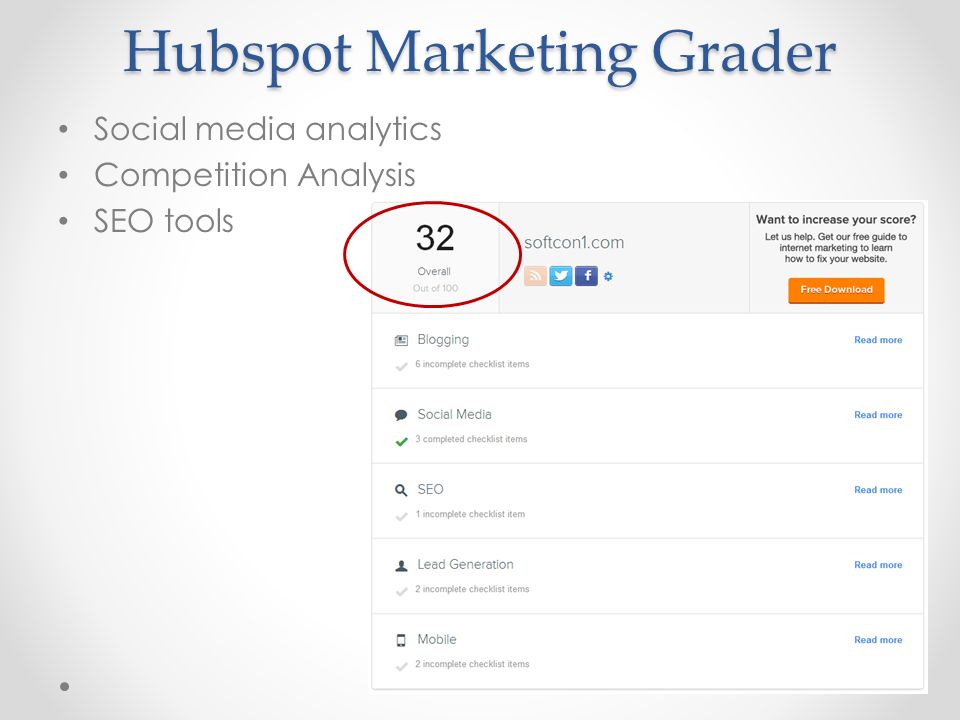The image size is (960, 720).
Task: Click the gray checkmark under Lead Generation
Action: pyautogui.click(x=402, y=591)
